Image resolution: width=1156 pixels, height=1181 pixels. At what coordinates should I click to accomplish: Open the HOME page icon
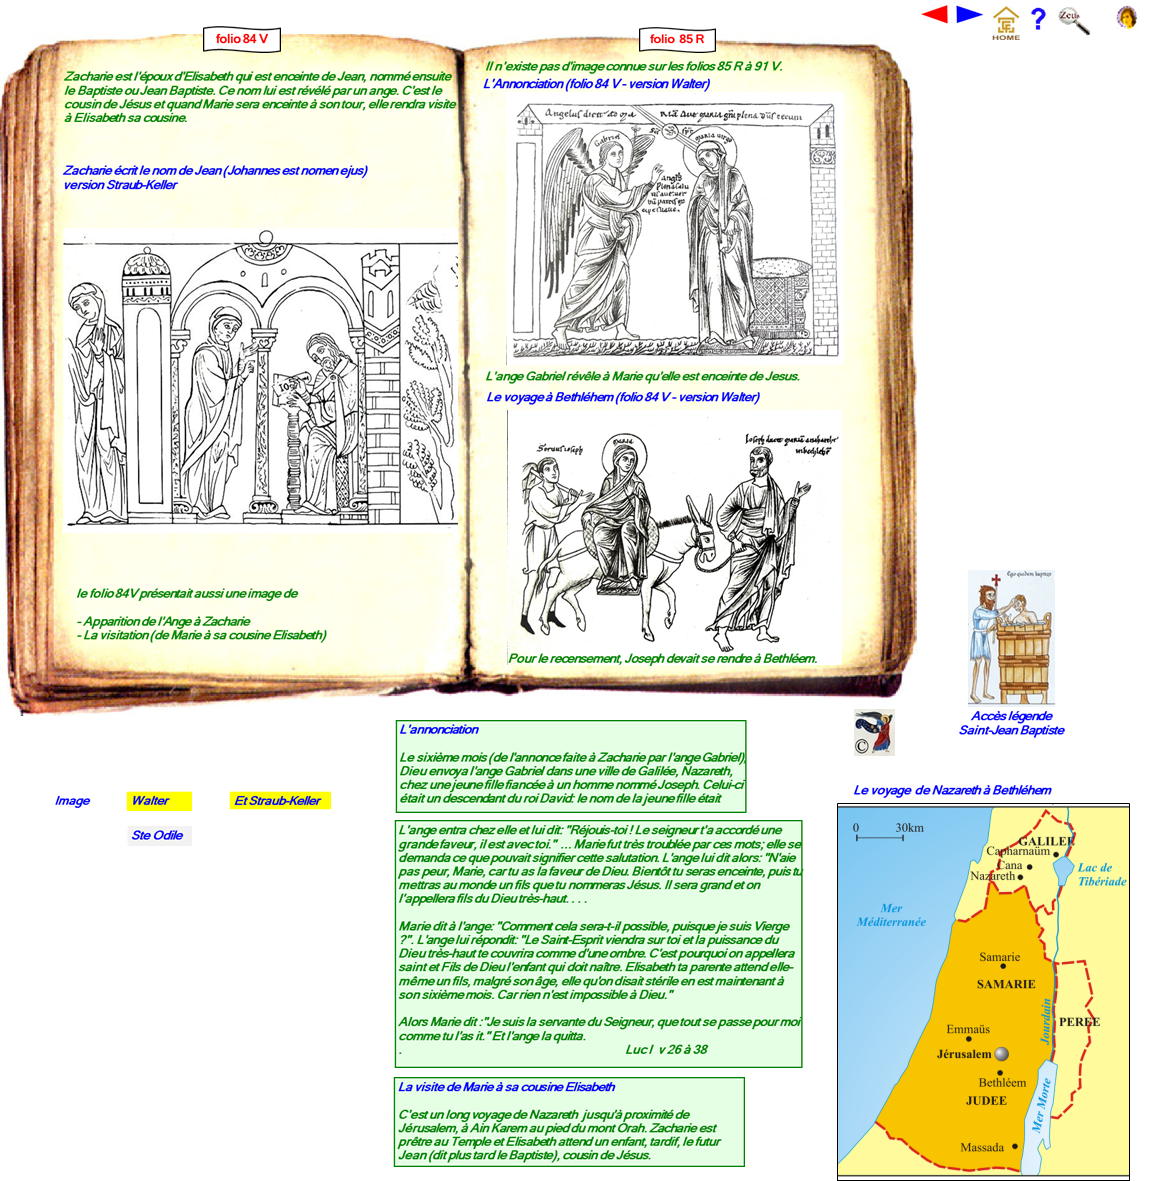[x=1005, y=23]
